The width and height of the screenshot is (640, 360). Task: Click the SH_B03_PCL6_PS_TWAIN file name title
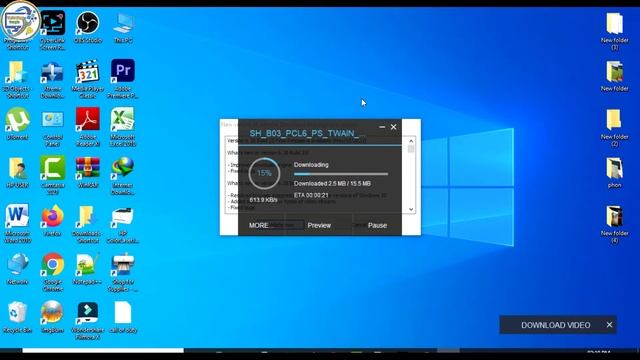point(307,133)
